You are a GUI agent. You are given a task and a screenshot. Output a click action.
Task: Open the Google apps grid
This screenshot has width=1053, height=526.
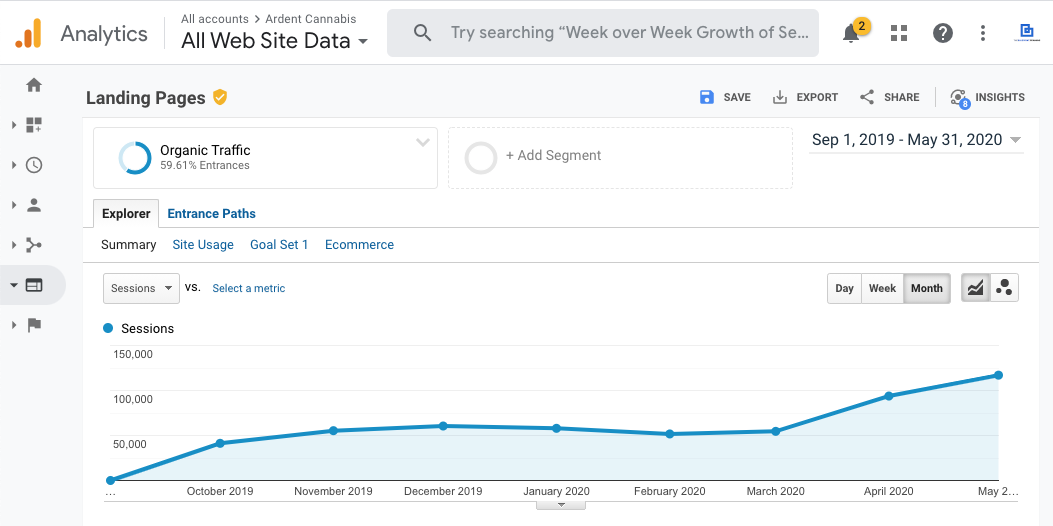point(899,33)
